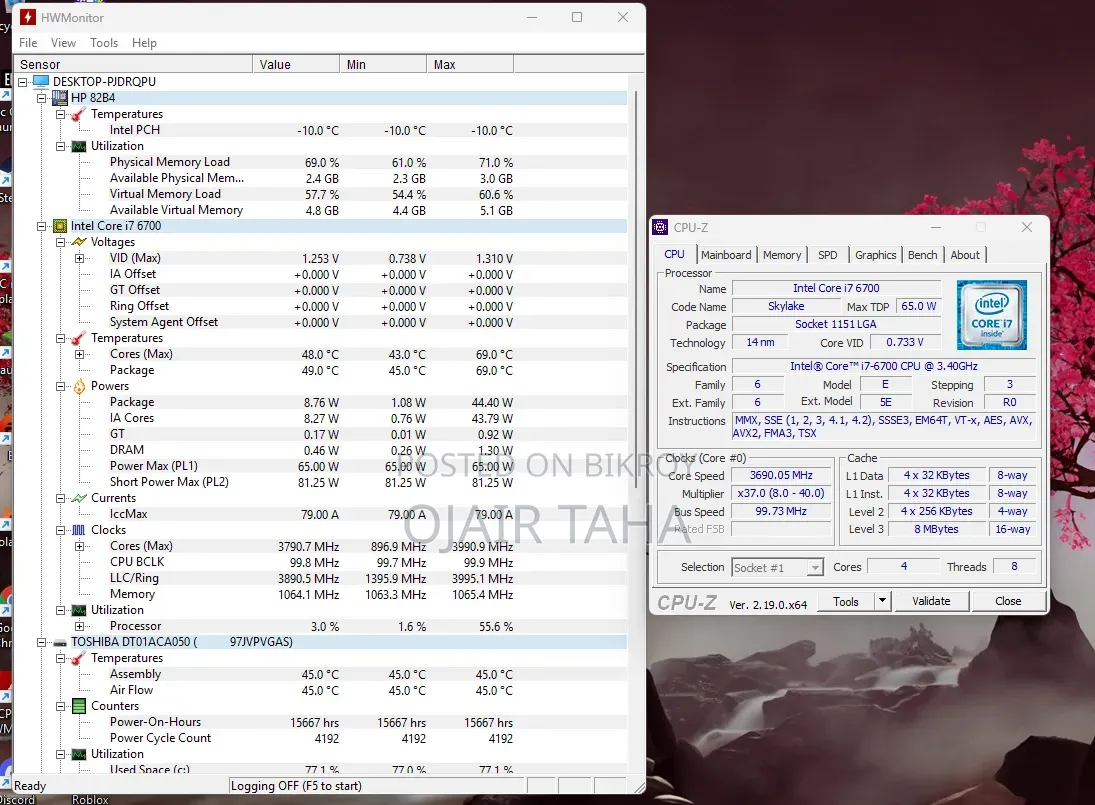Click the HWMonitor lightning app icon
The image size is (1095, 805).
pos(28,17)
